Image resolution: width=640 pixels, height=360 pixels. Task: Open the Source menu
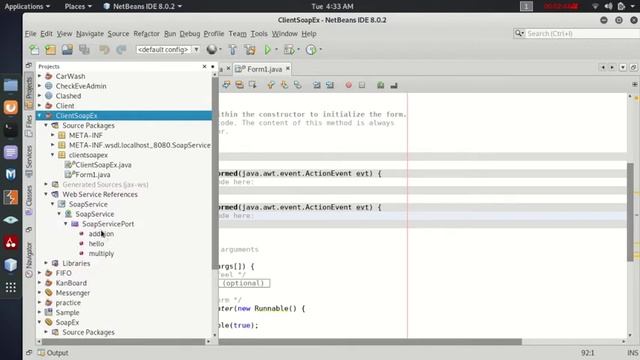[x=118, y=34]
